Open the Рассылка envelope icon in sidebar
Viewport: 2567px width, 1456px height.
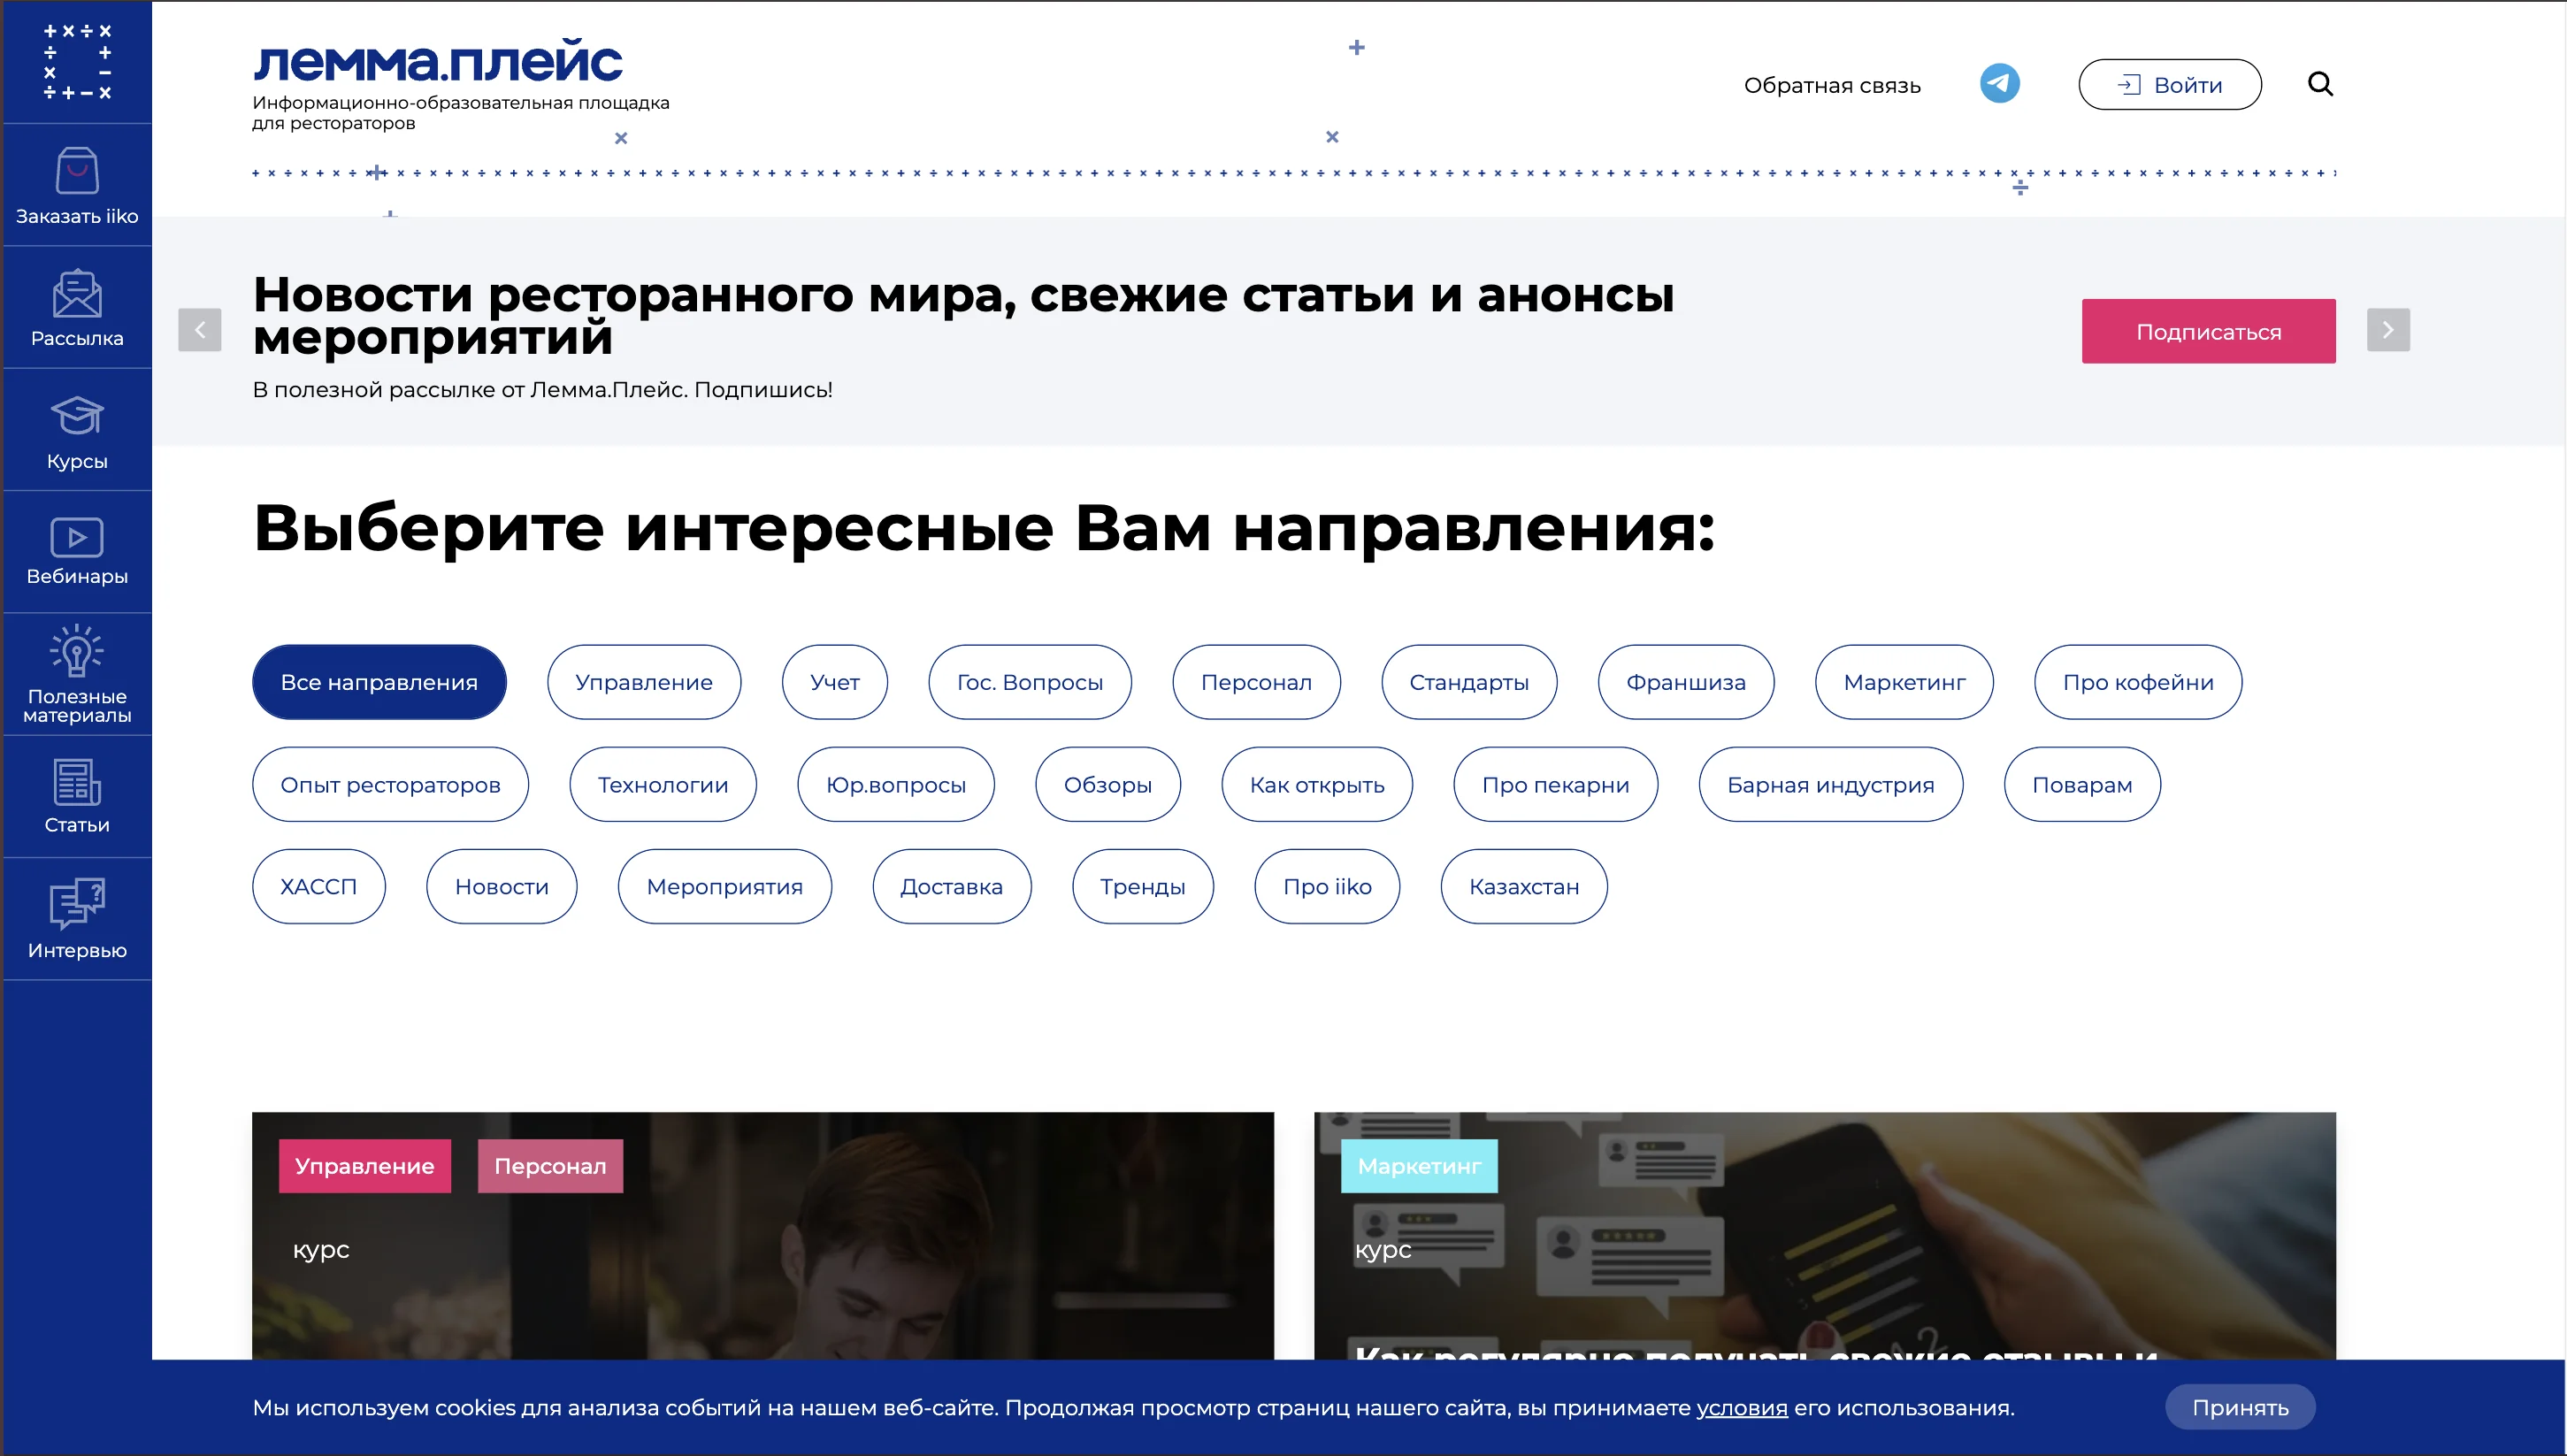tap(77, 293)
